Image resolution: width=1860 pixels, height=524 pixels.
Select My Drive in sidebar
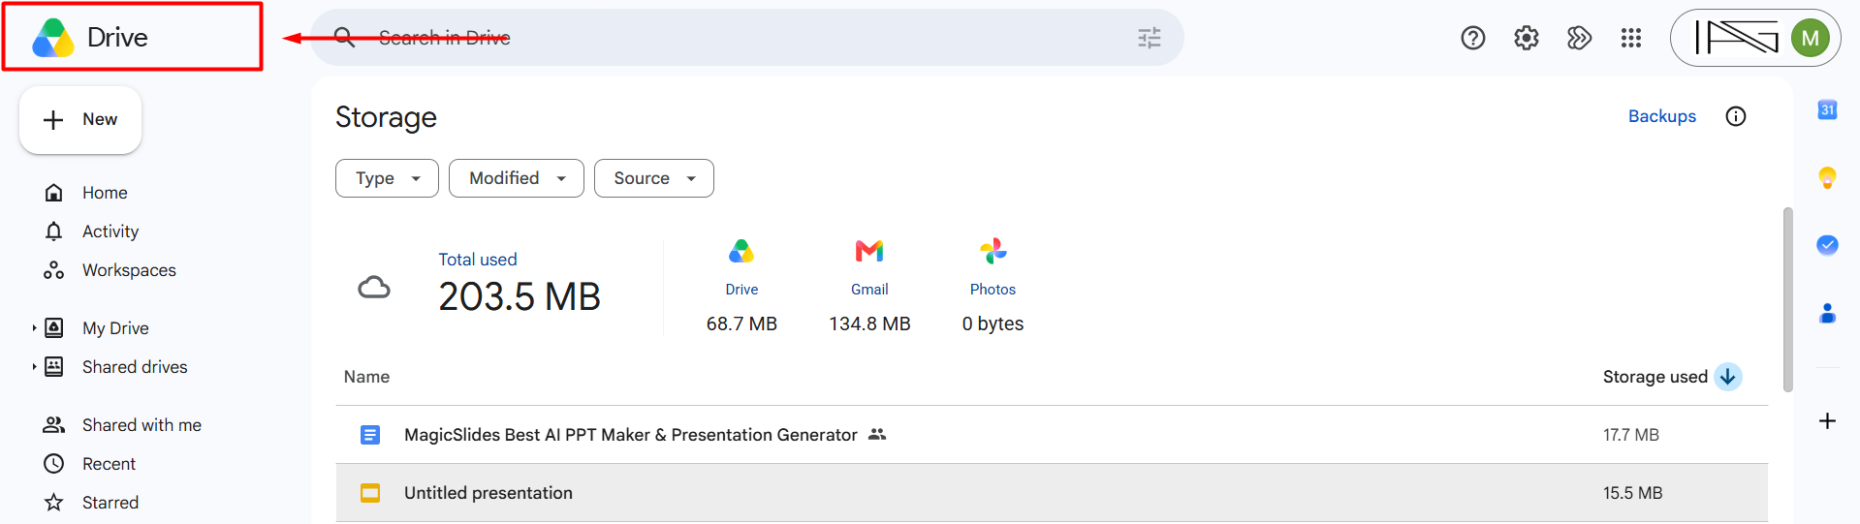click(115, 328)
